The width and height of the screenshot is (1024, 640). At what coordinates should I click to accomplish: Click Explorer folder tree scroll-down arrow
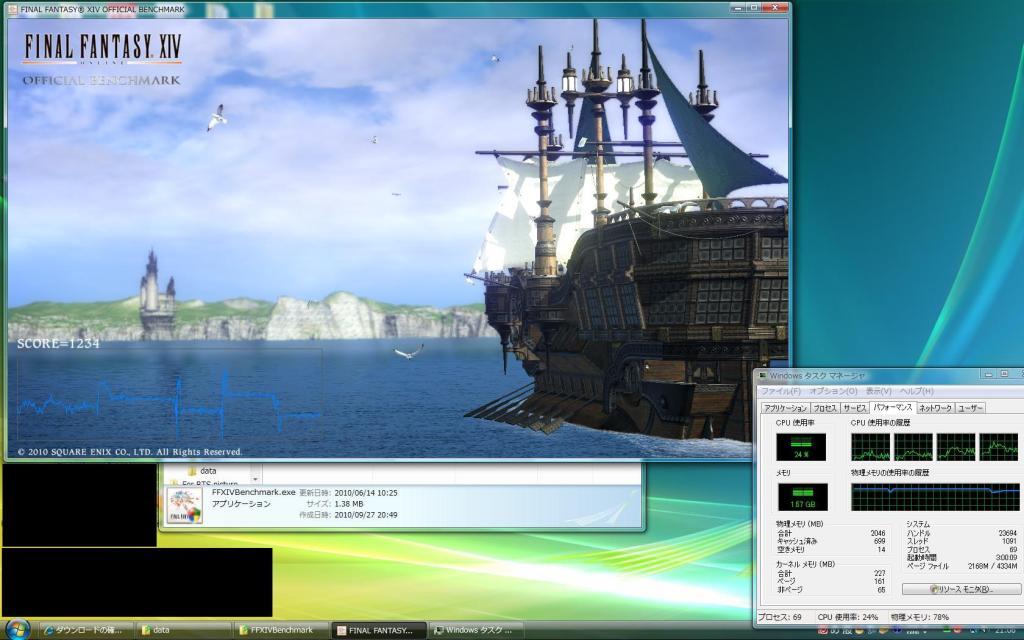[x=255, y=479]
